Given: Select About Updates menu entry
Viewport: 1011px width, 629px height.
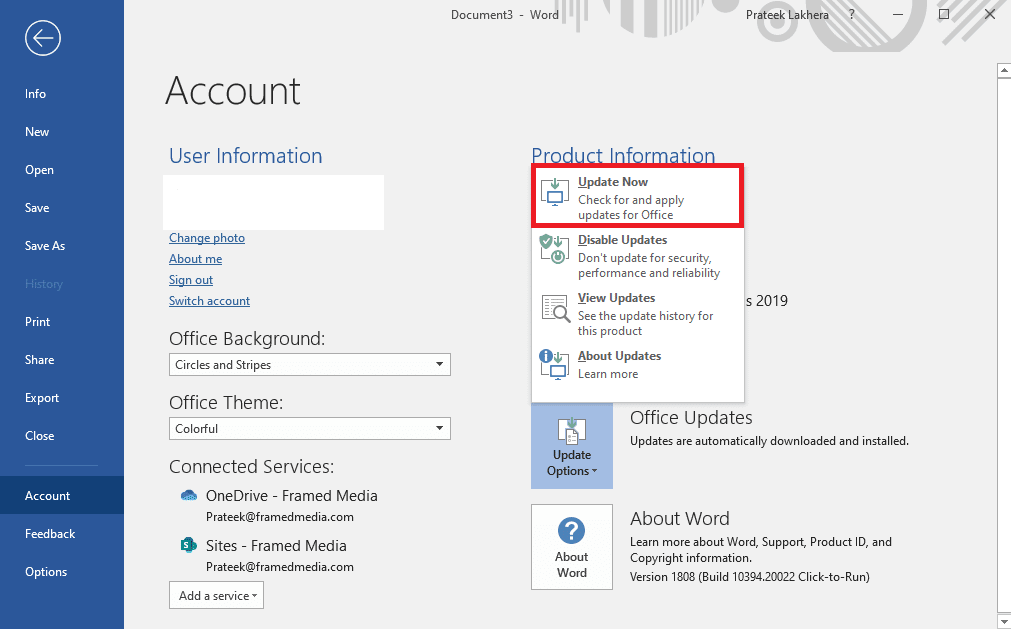Looking at the screenshot, I should 638,365.
